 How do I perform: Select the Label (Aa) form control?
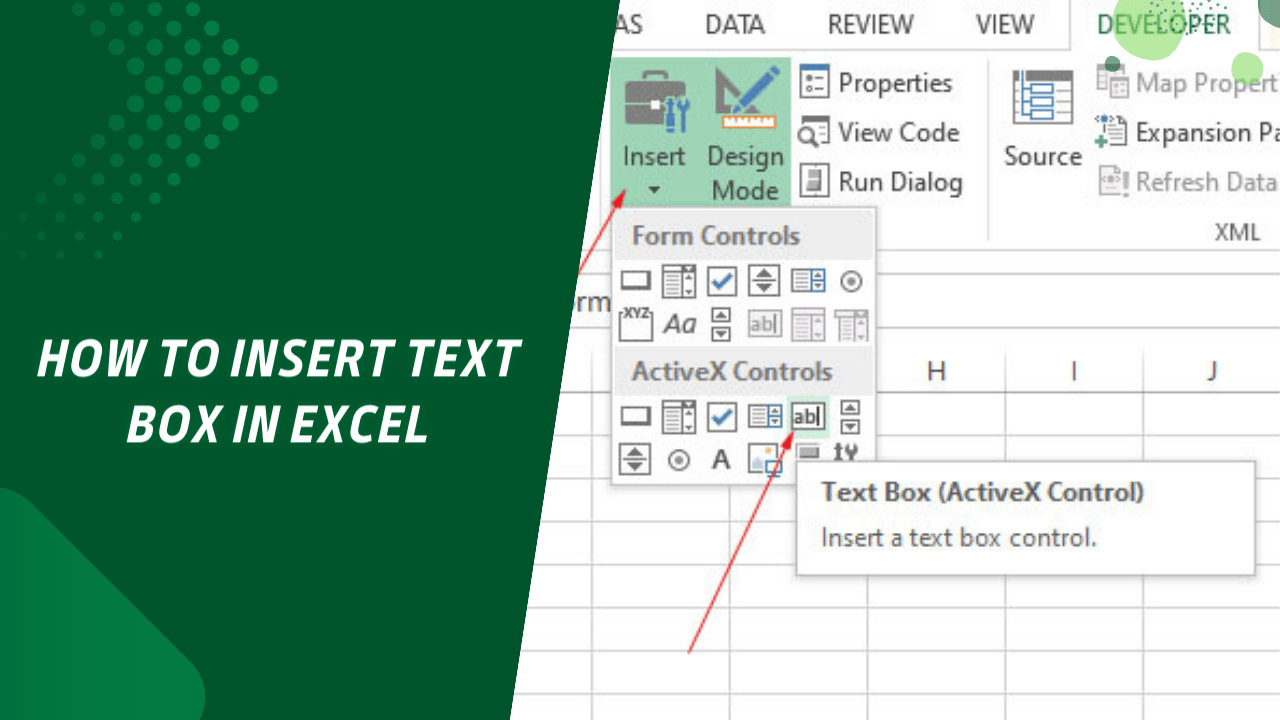(x=679, y=323)
